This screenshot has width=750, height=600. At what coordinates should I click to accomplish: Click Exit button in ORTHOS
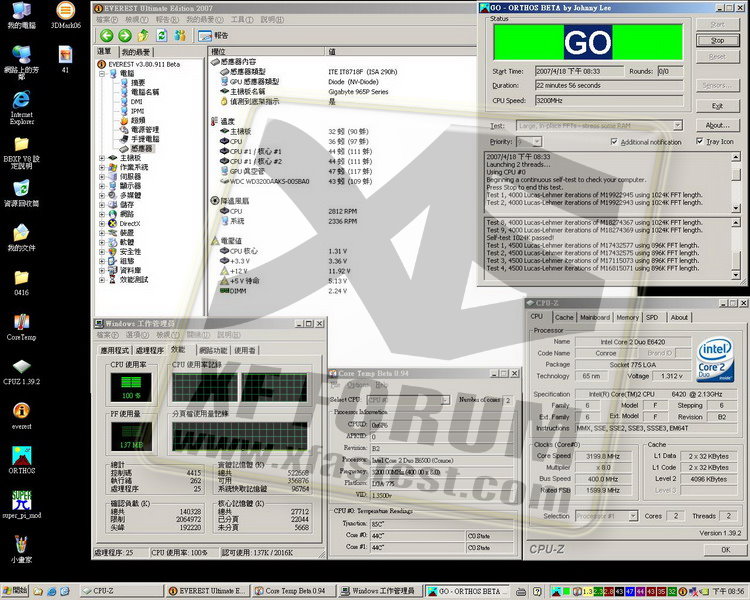(717, 106)
